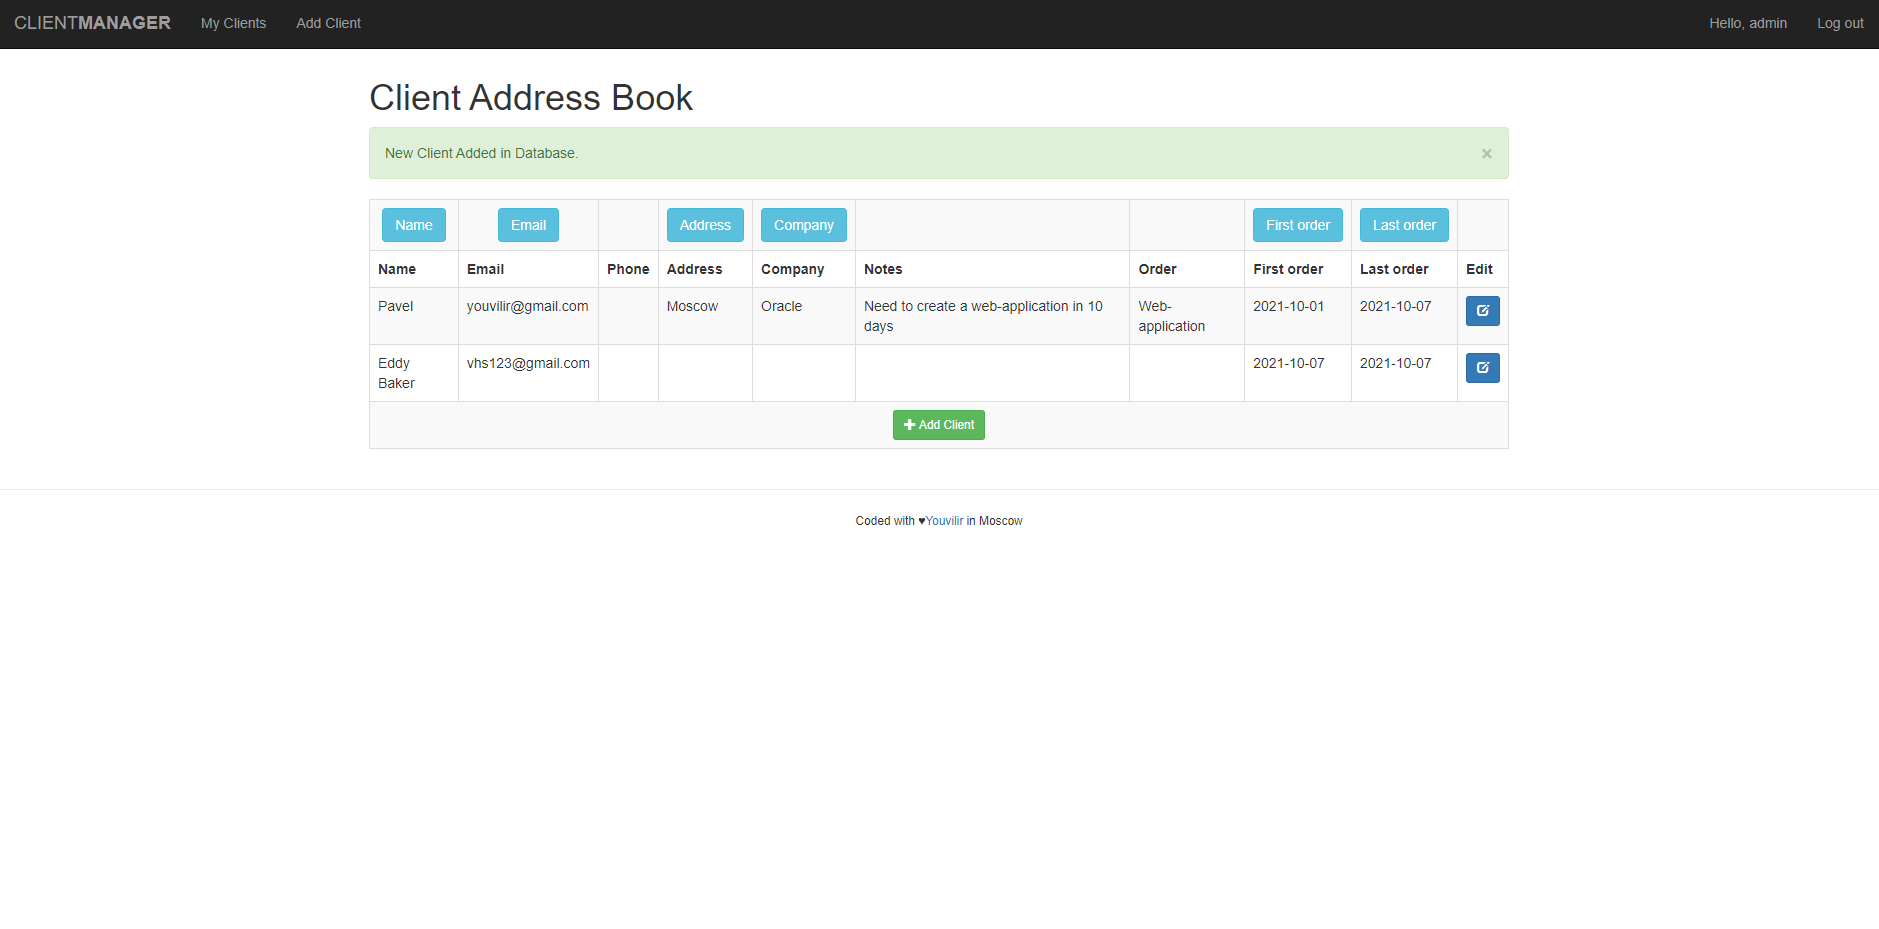Open the Youvilir footer link
Image resolution: width=1879 pixels, height=929 pixels.
944,521
